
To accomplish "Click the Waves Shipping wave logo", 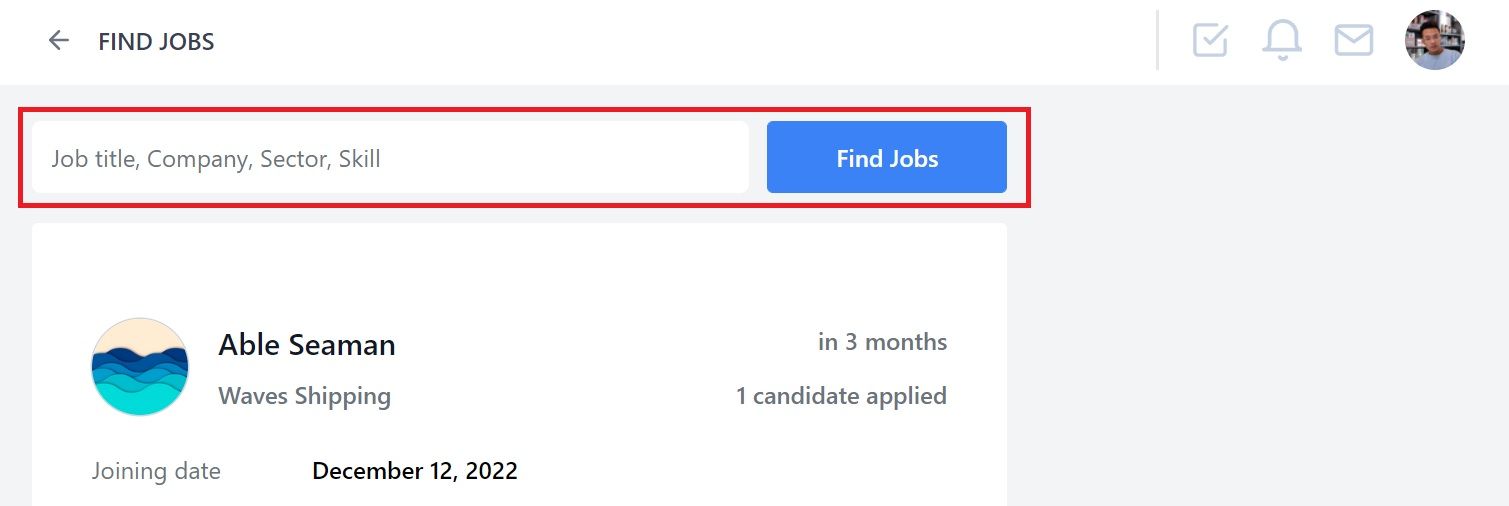I will click(140, 367).
